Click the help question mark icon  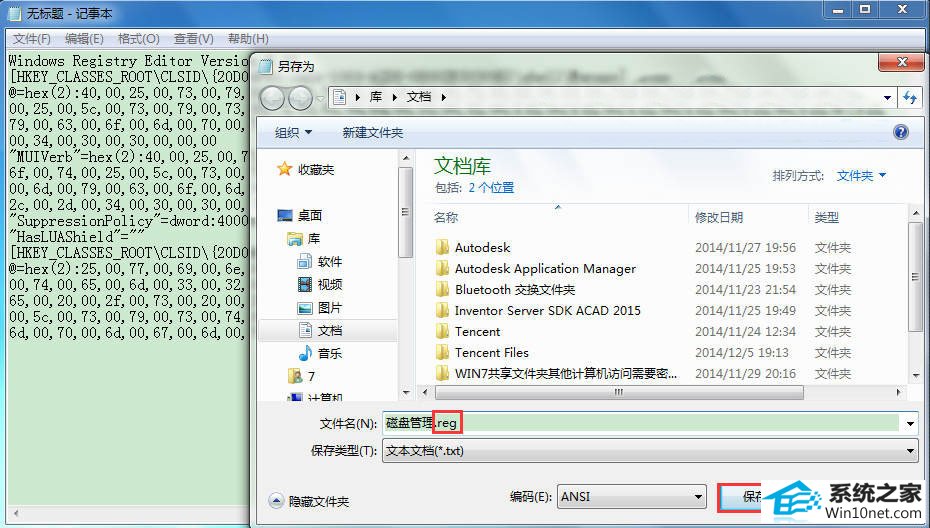900,132
